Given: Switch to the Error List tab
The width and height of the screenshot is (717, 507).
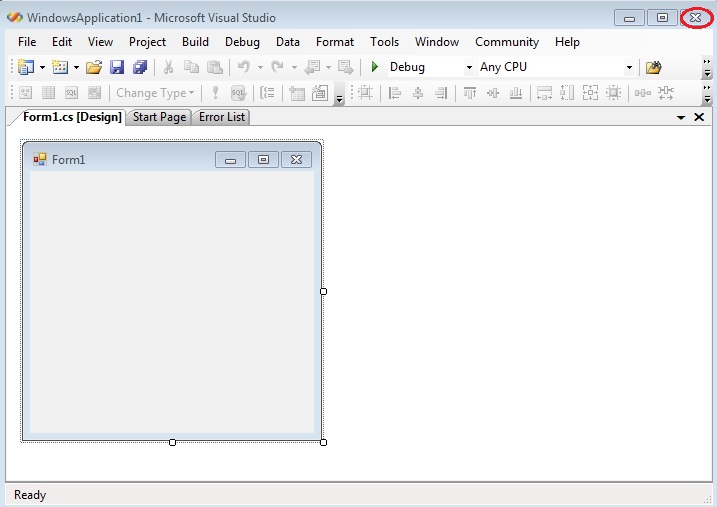Looking at the screenshot, I should (222, 117).
